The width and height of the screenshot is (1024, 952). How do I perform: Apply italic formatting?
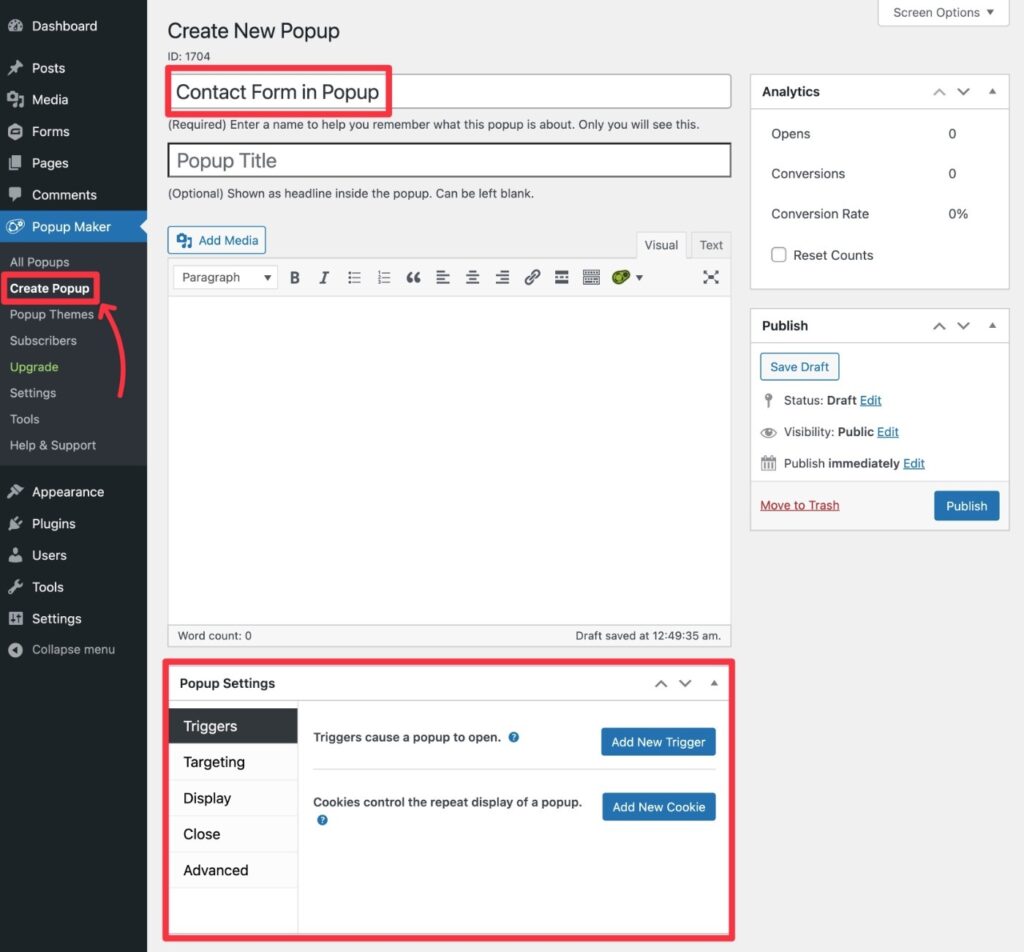pyautogui.click(x=324, y=277)
